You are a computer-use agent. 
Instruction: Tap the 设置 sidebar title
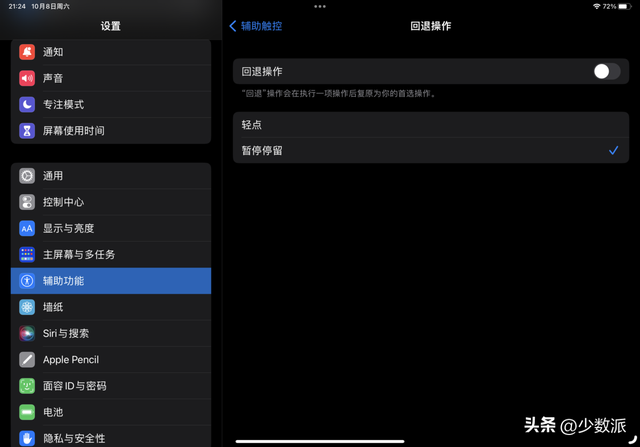tap(111, 26)
